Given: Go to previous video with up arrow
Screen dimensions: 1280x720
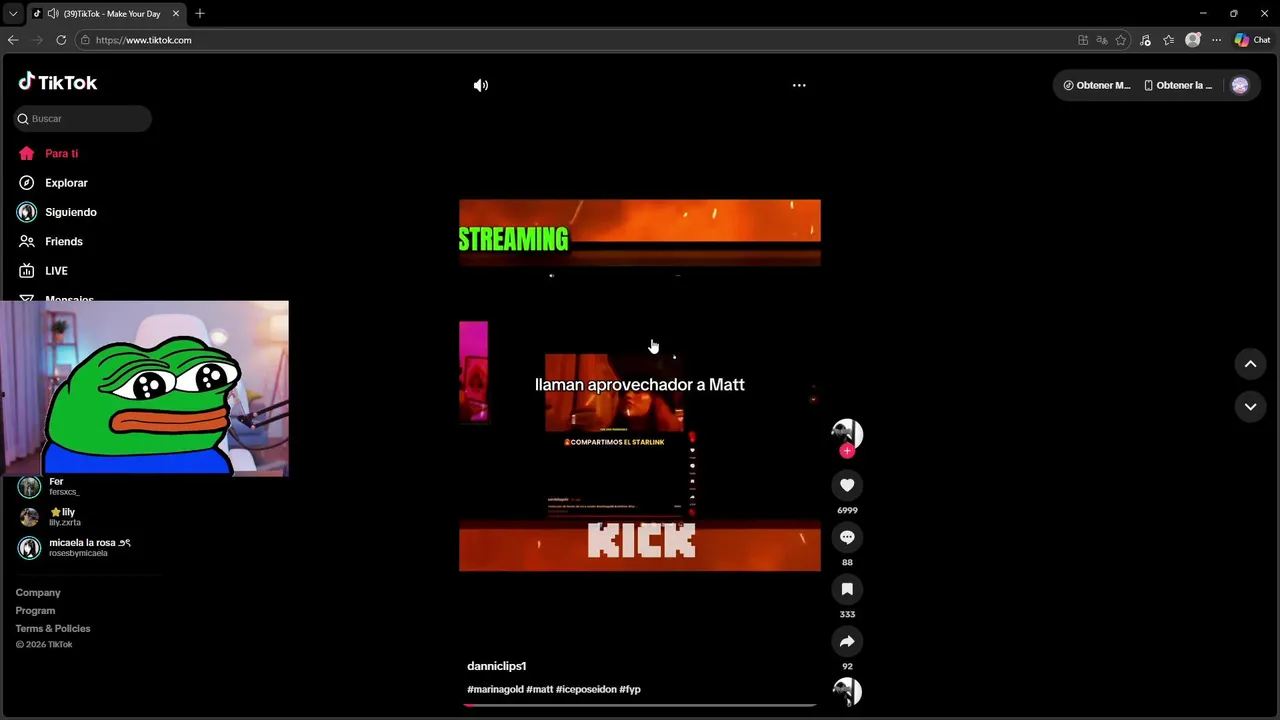Looking at the screenshot, I should pyautogui.click(x=1250, y=364).
